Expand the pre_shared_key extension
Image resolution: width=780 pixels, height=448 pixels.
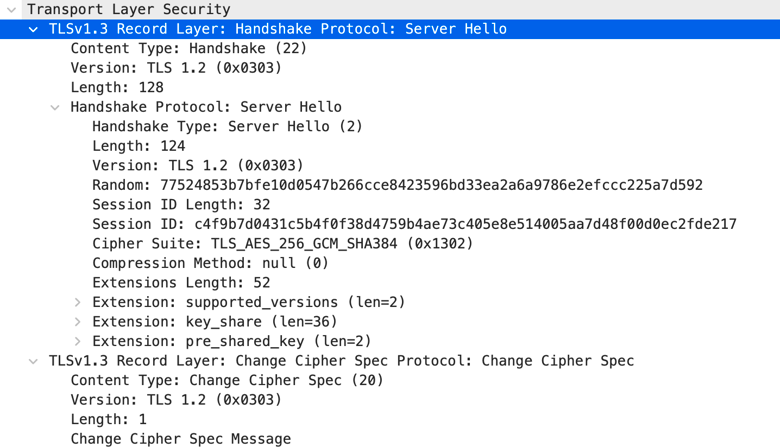coord(78,341)
